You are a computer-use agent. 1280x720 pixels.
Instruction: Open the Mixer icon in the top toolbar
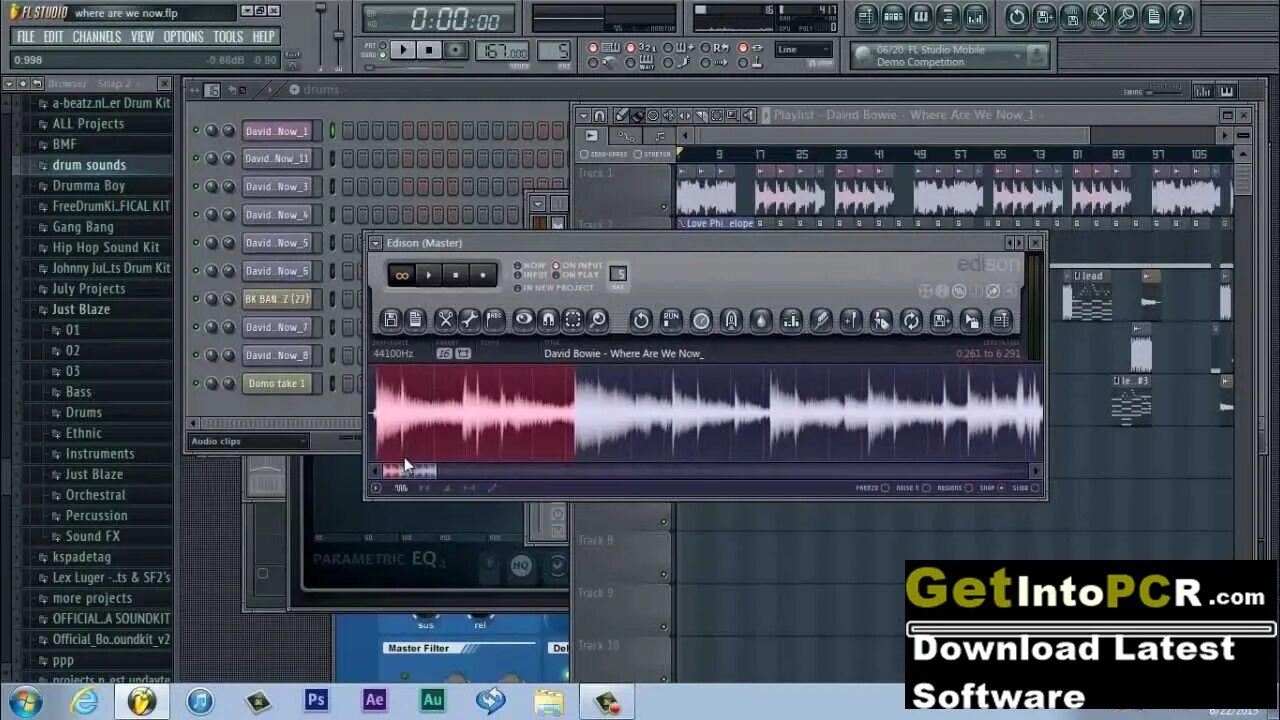[x=975, y=16]
